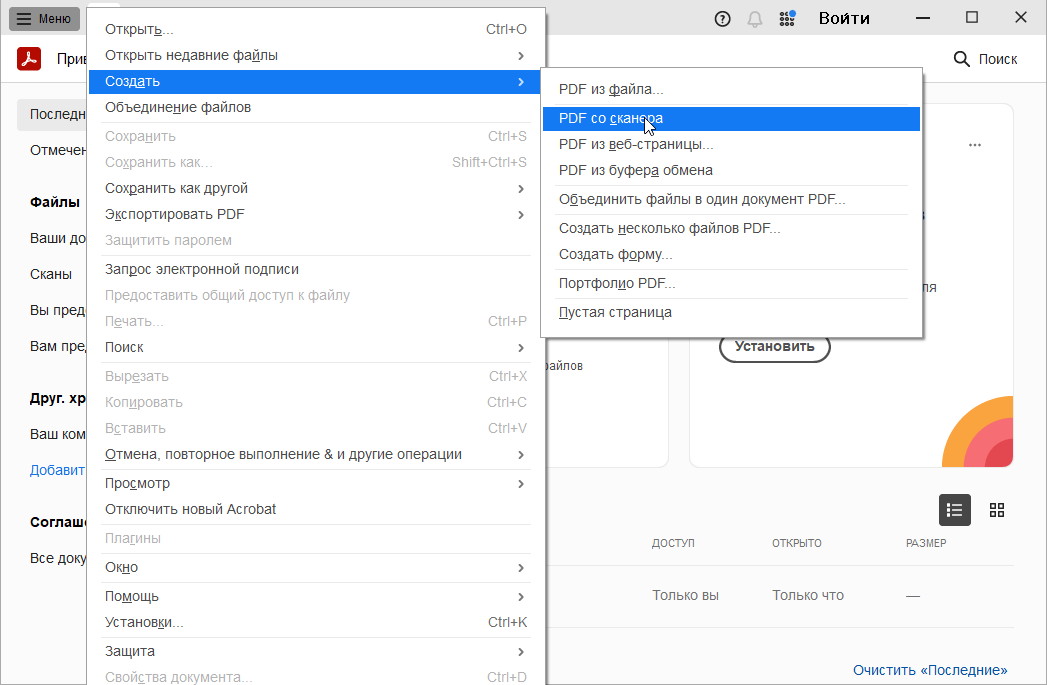Choose PDF из веб-страницы...

click(x=731, y=145)
